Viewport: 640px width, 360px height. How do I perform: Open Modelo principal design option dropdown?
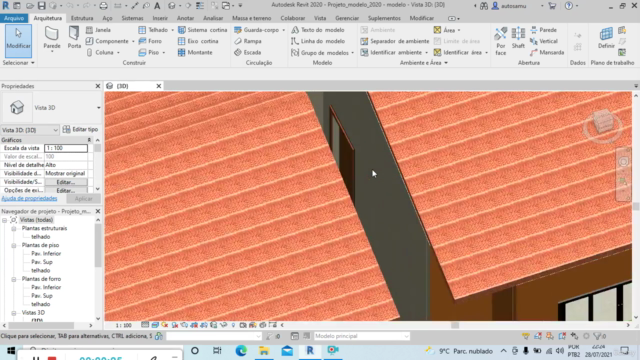[x=406, y=336]
